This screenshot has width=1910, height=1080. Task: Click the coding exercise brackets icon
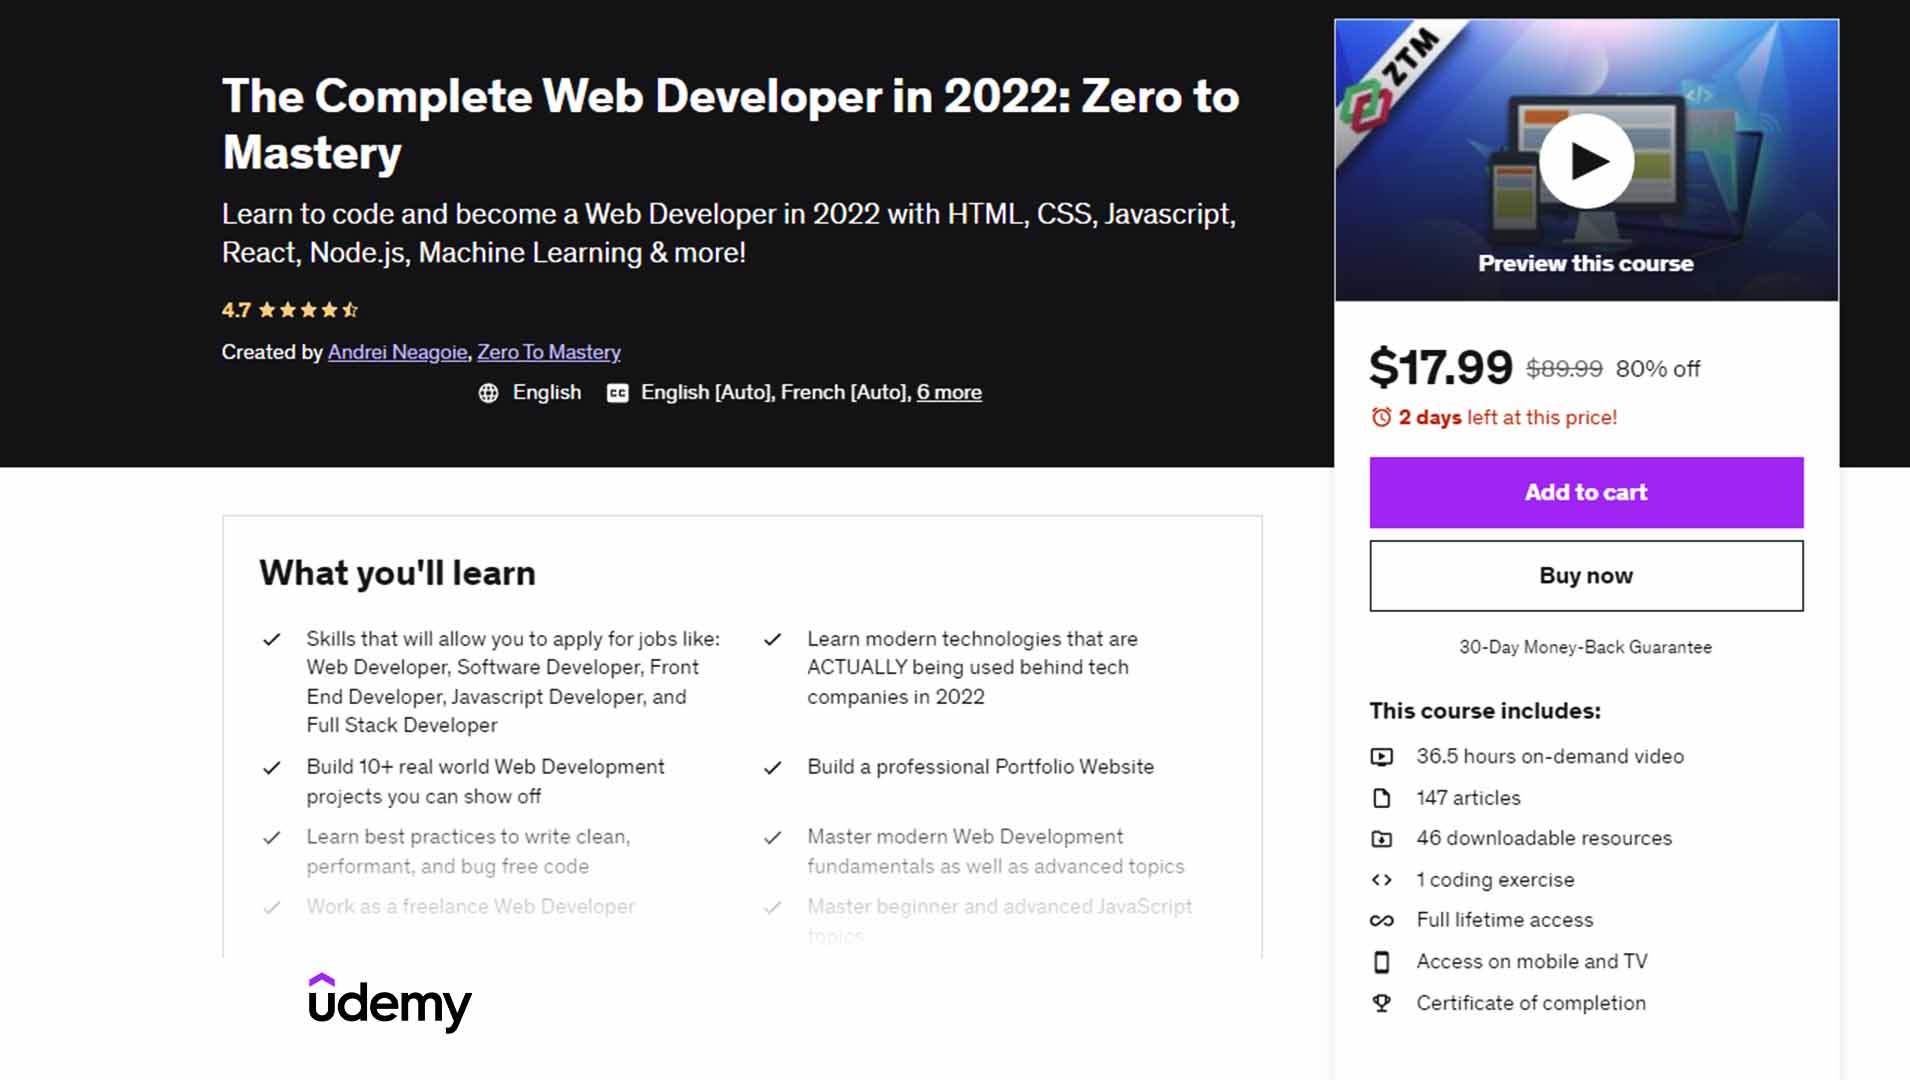[1381, 880]
